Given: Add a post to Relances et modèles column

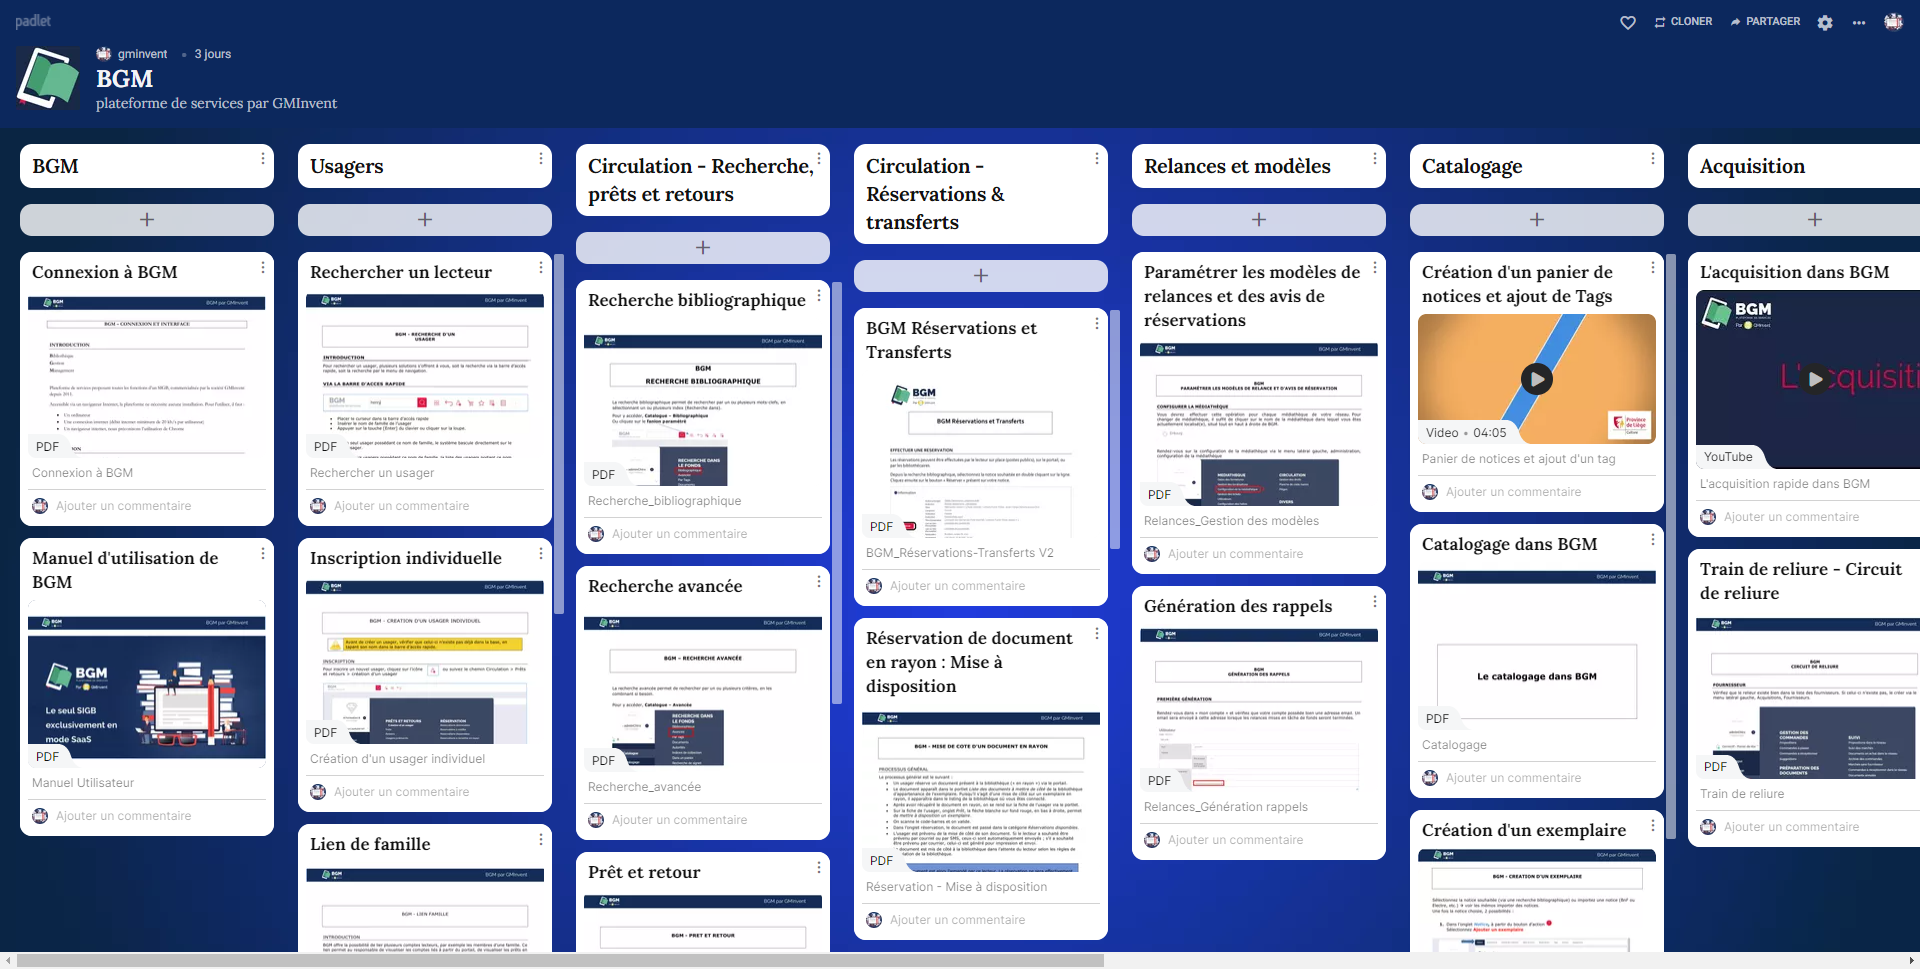Looking at the screenshot, I should 1259,220.
